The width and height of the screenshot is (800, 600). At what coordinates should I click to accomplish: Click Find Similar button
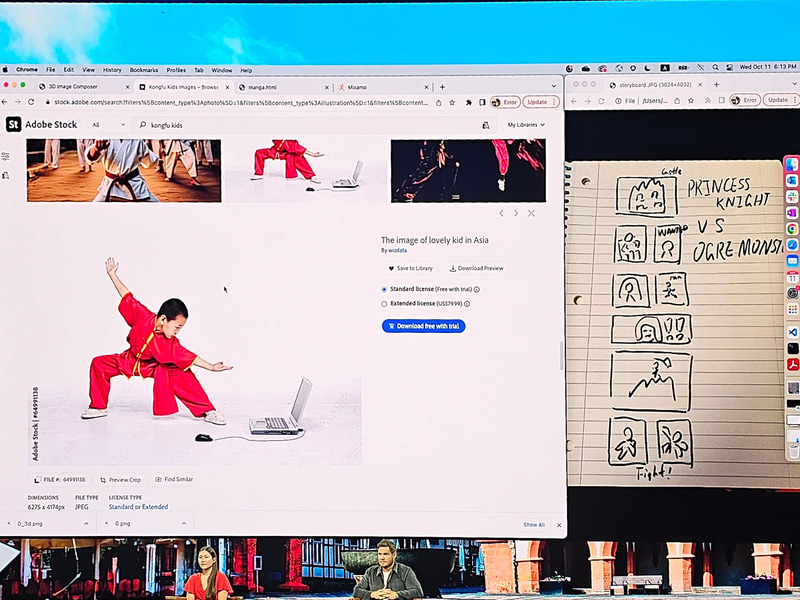(174, 480)
